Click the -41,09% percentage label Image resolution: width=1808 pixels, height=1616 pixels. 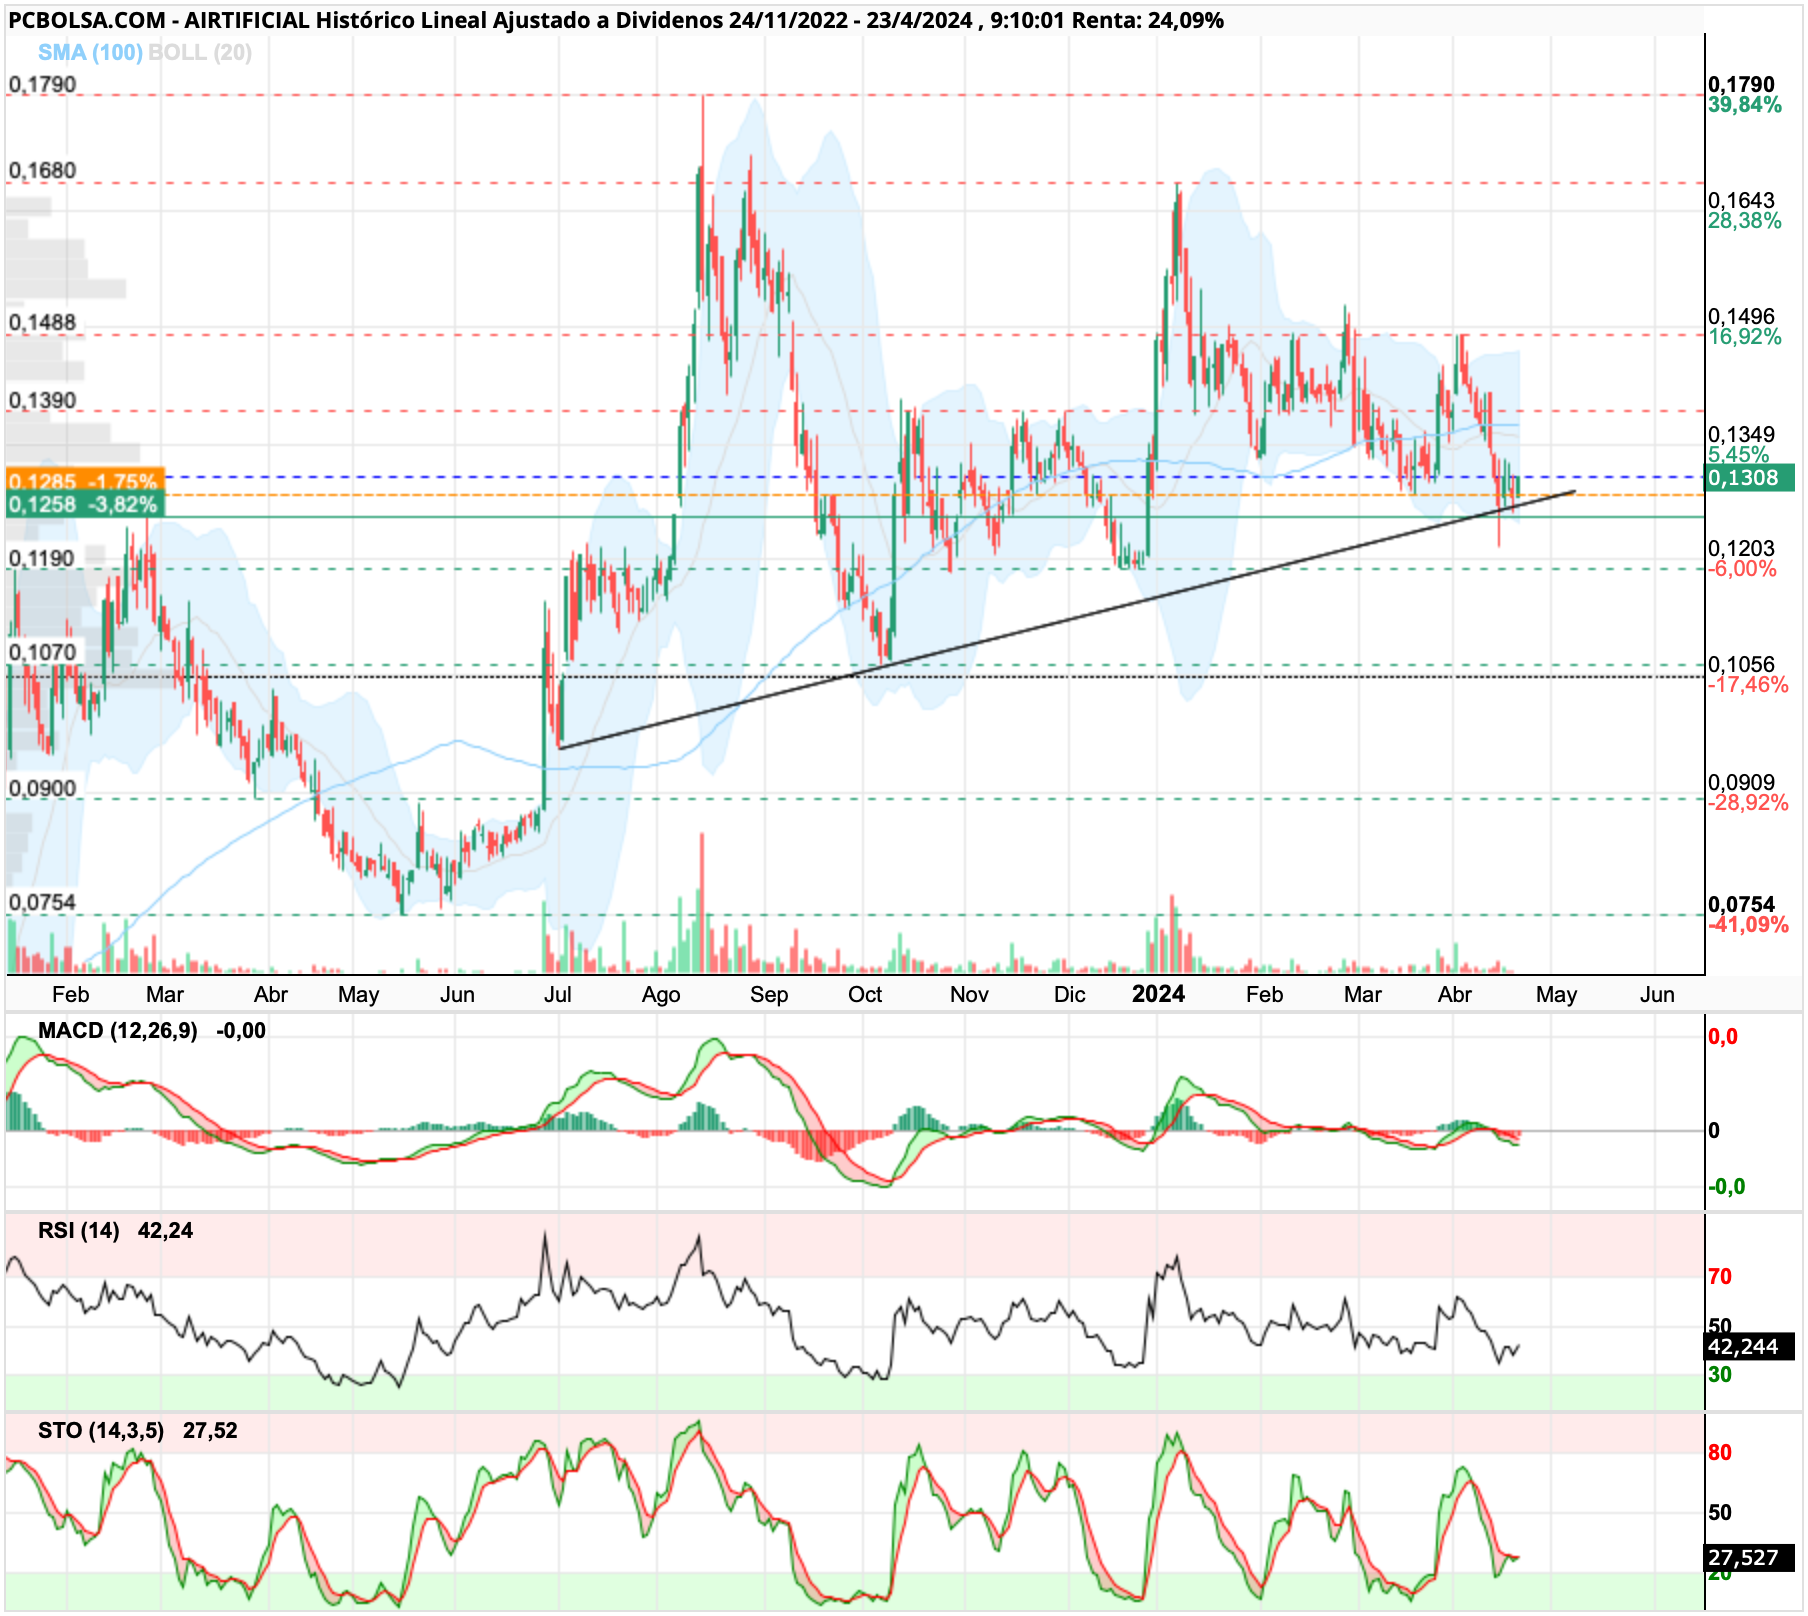click(x=1747, y=924)
